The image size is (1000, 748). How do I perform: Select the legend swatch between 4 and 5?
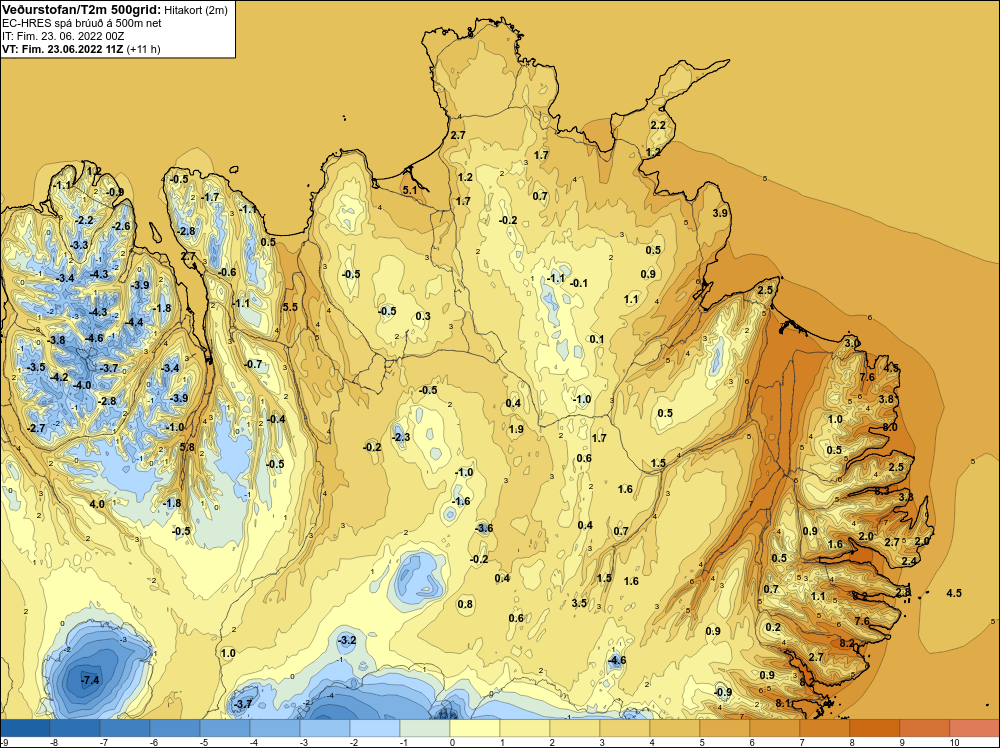[x=675, y=728]
